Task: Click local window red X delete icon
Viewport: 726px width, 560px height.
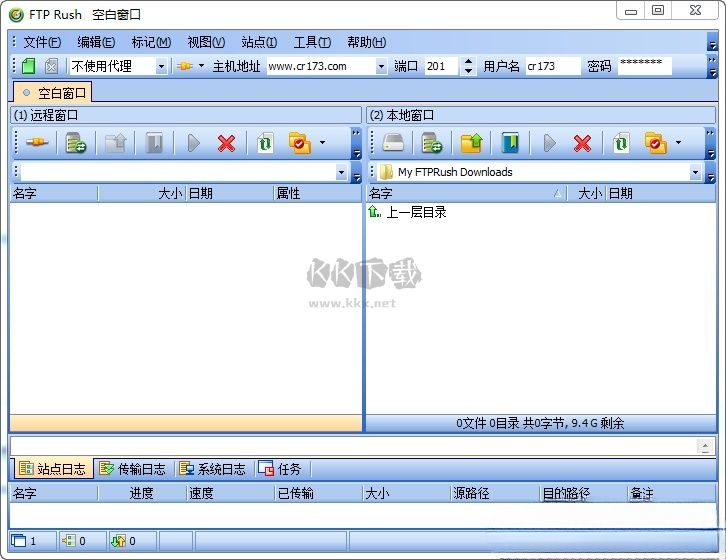Action: tap(582, 143)
